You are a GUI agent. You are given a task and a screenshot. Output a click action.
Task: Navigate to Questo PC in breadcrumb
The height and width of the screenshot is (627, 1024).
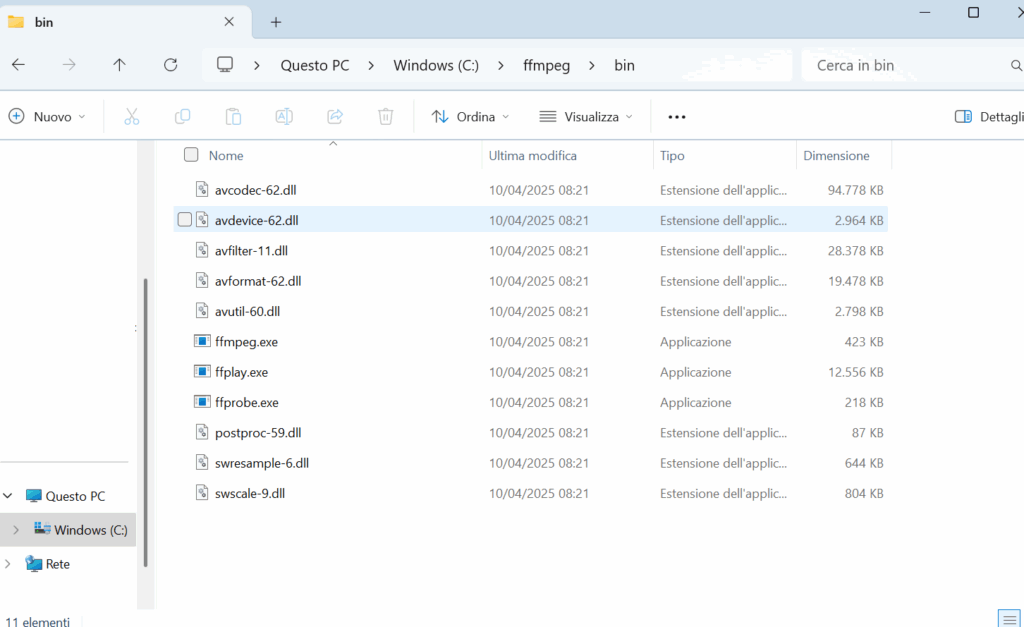tap(315, 65)
